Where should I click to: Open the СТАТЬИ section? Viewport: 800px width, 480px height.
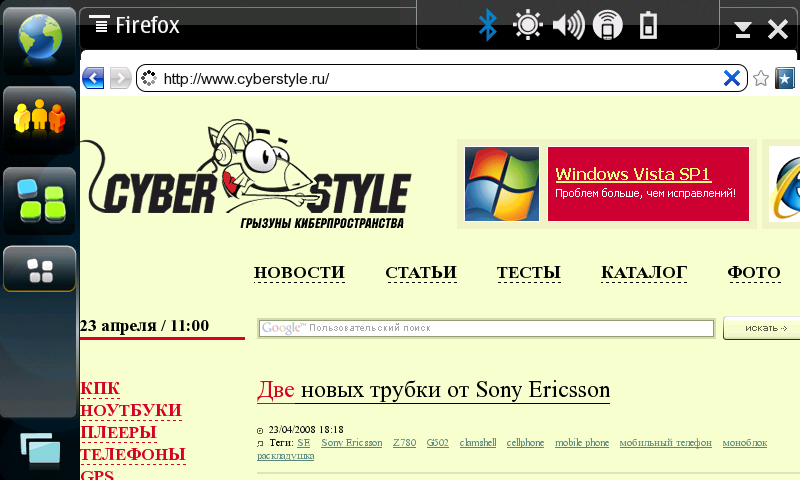421,273
